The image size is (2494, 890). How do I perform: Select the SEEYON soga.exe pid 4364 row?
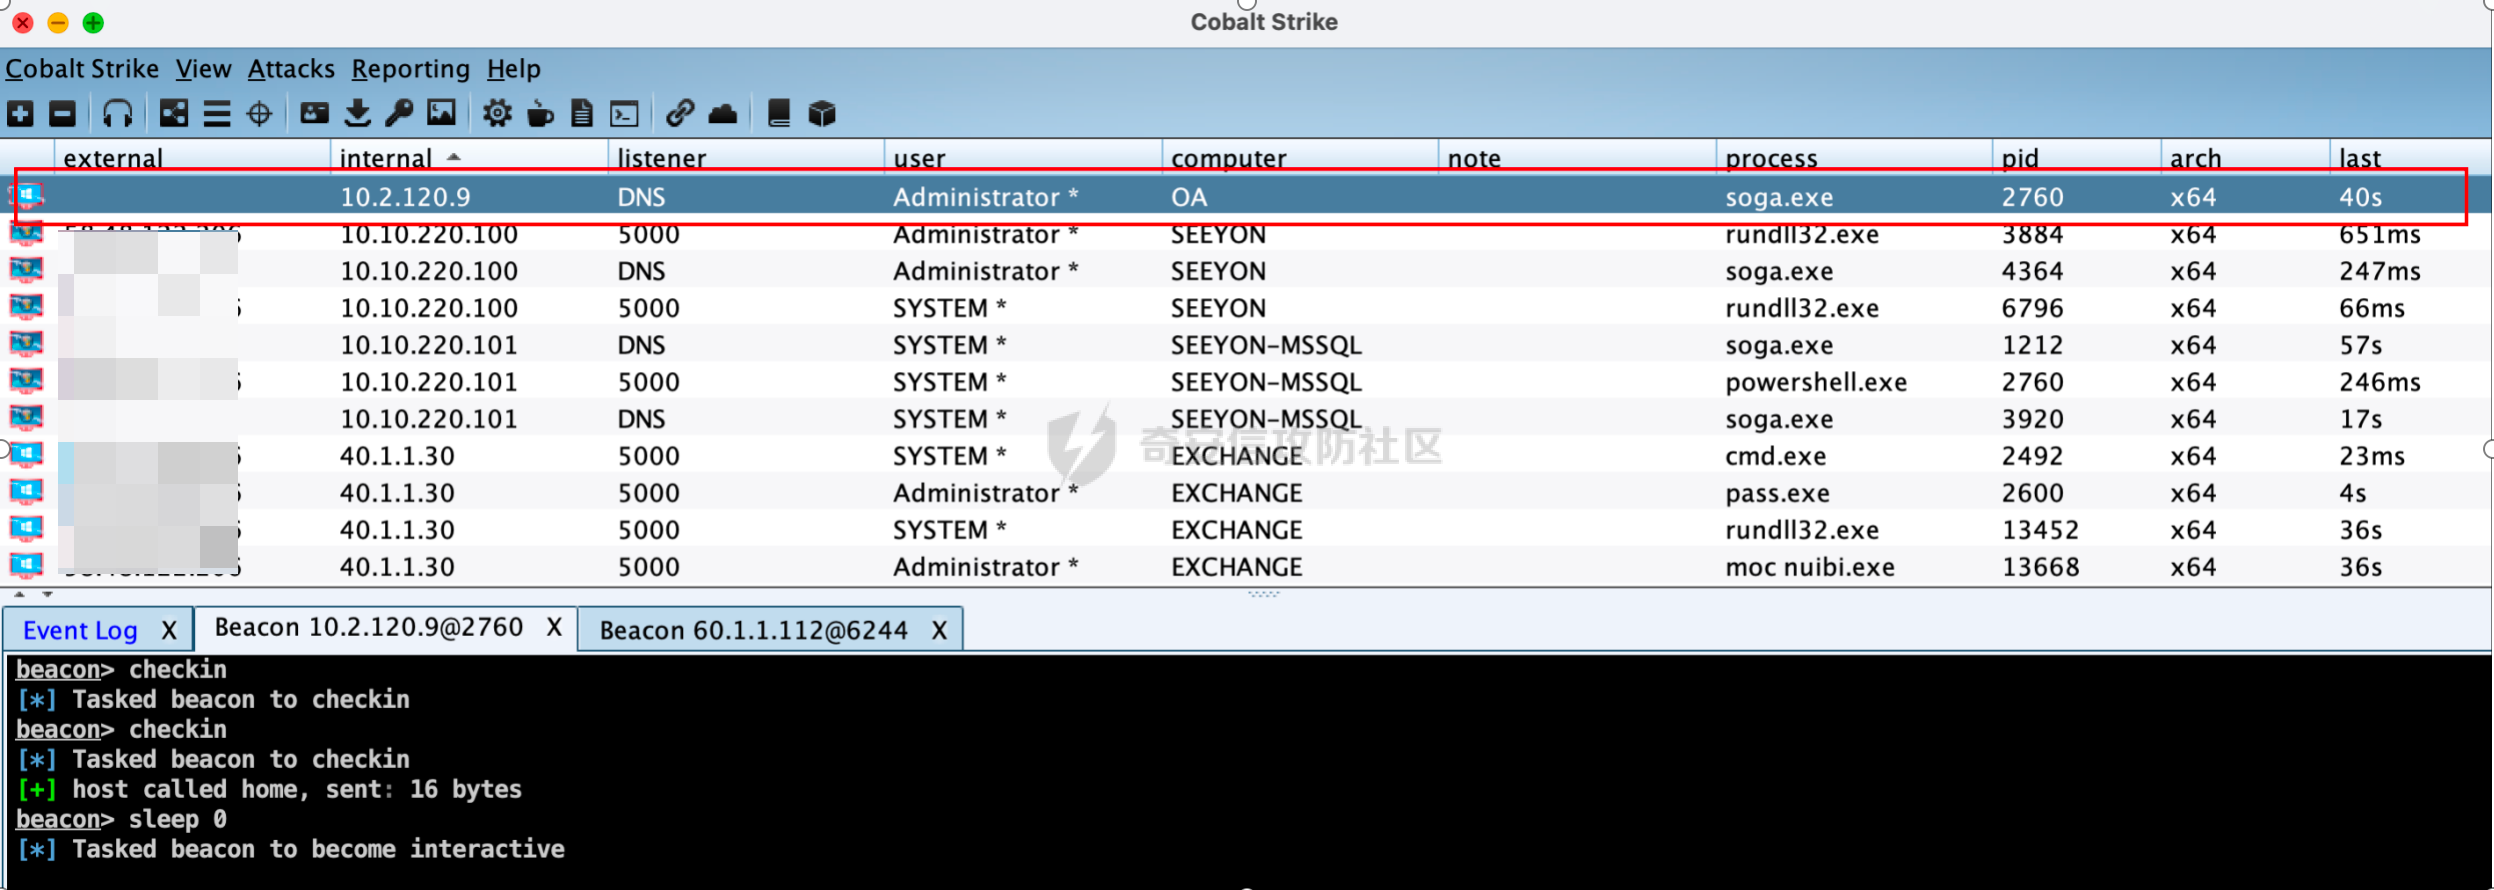(1246, 271)
